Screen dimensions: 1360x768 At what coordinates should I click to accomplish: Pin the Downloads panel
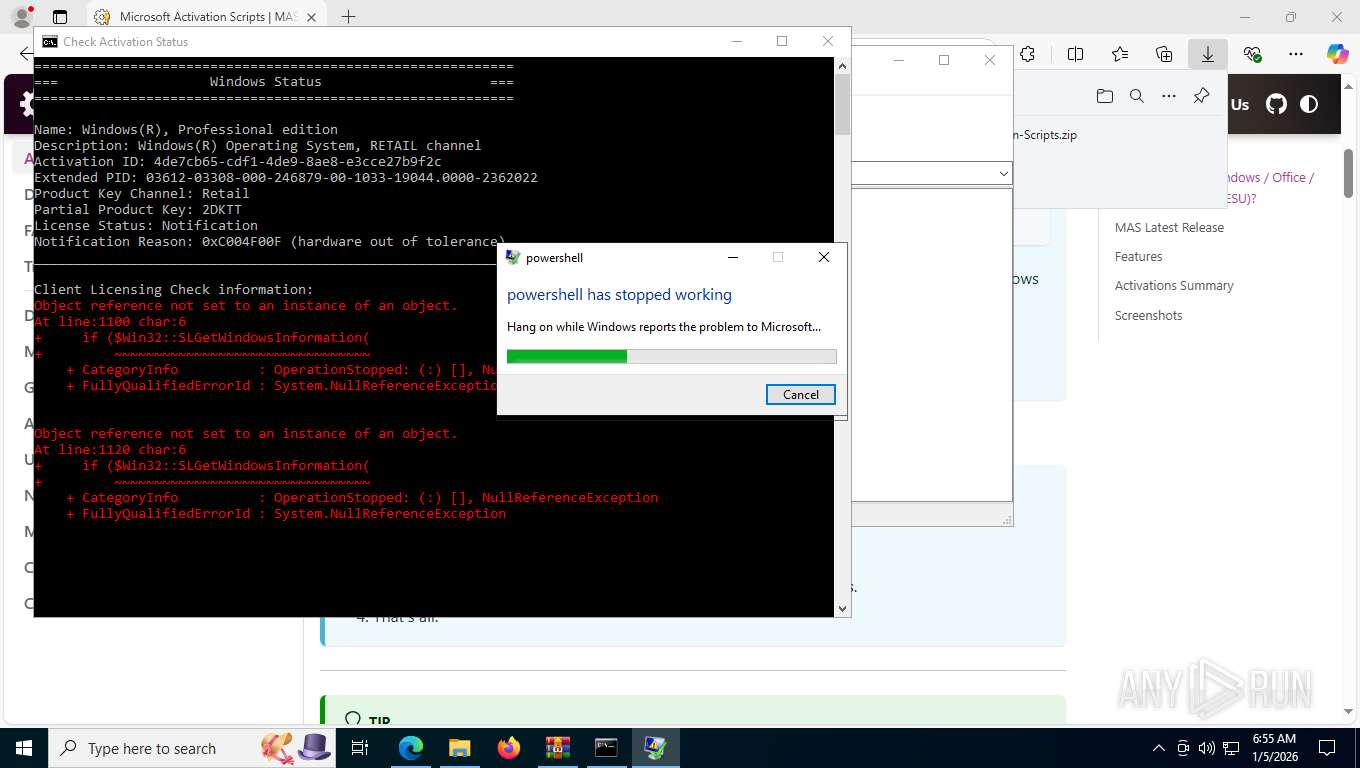coord(1201,96)
